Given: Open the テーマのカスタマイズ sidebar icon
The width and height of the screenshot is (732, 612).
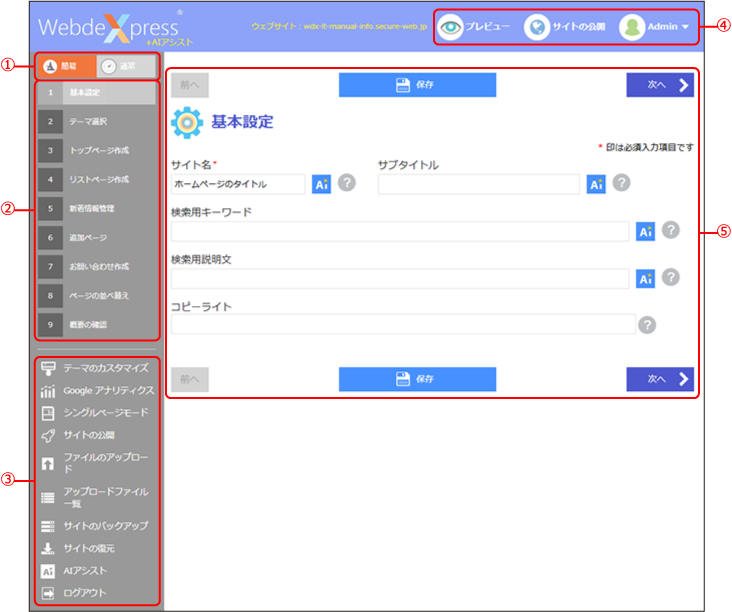Looking at the screenshot, I should click(47, 368).
